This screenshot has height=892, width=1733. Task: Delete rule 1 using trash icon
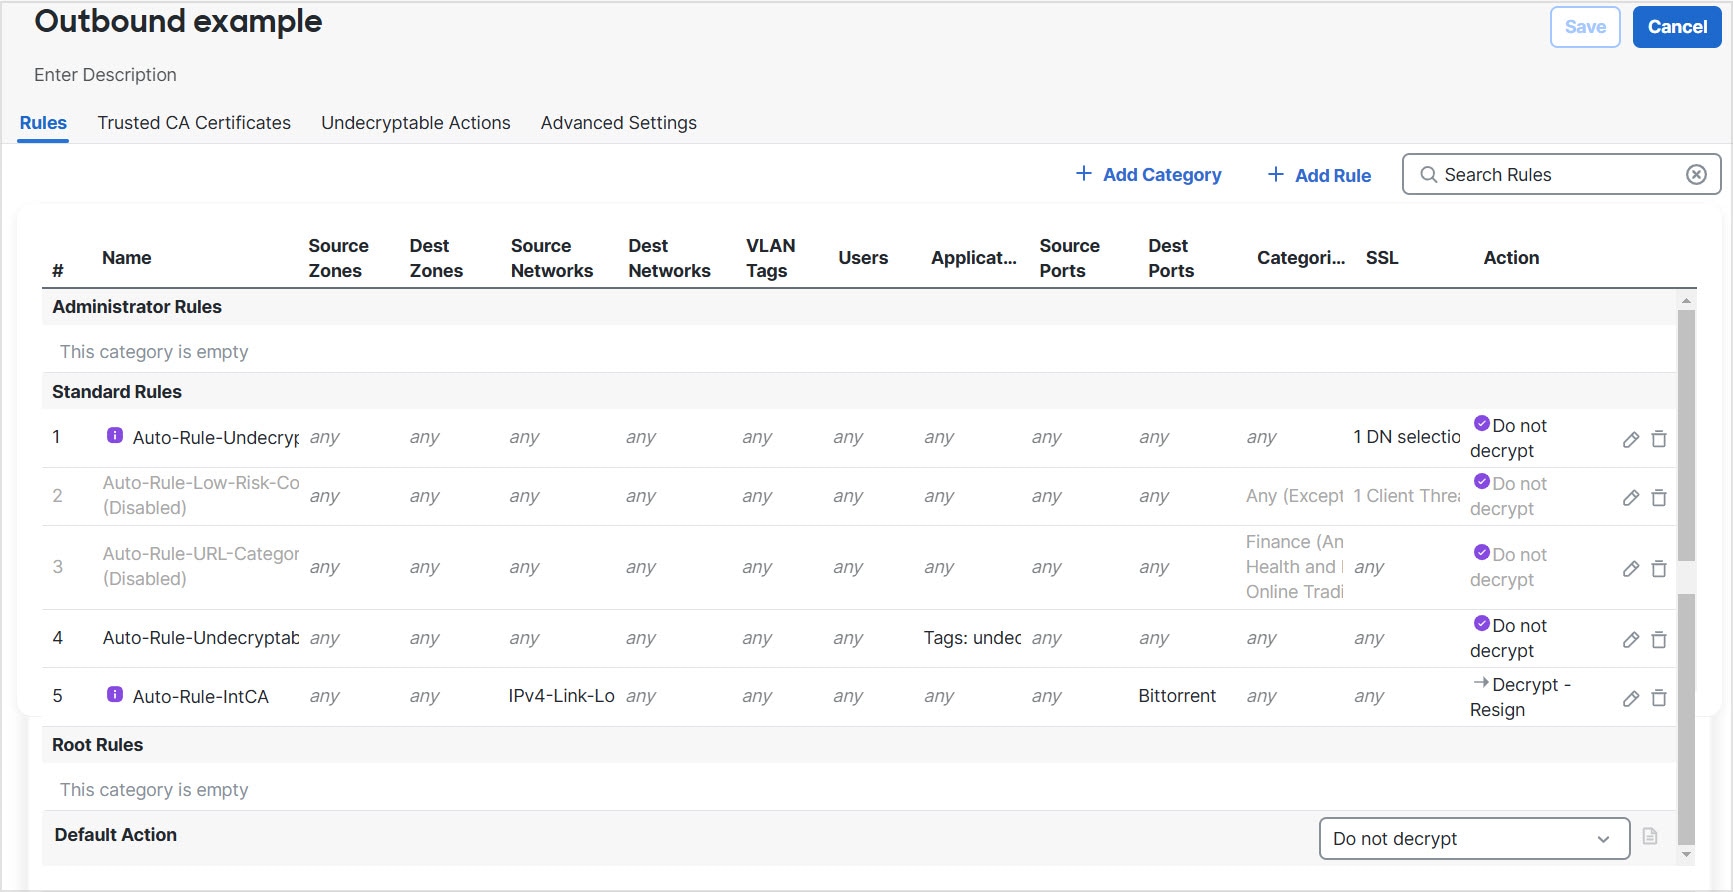point(1658,439)
